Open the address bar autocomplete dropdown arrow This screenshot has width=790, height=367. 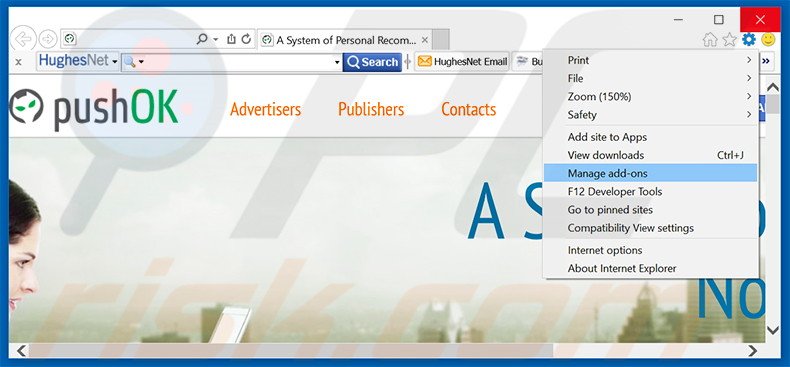point(216,39)
